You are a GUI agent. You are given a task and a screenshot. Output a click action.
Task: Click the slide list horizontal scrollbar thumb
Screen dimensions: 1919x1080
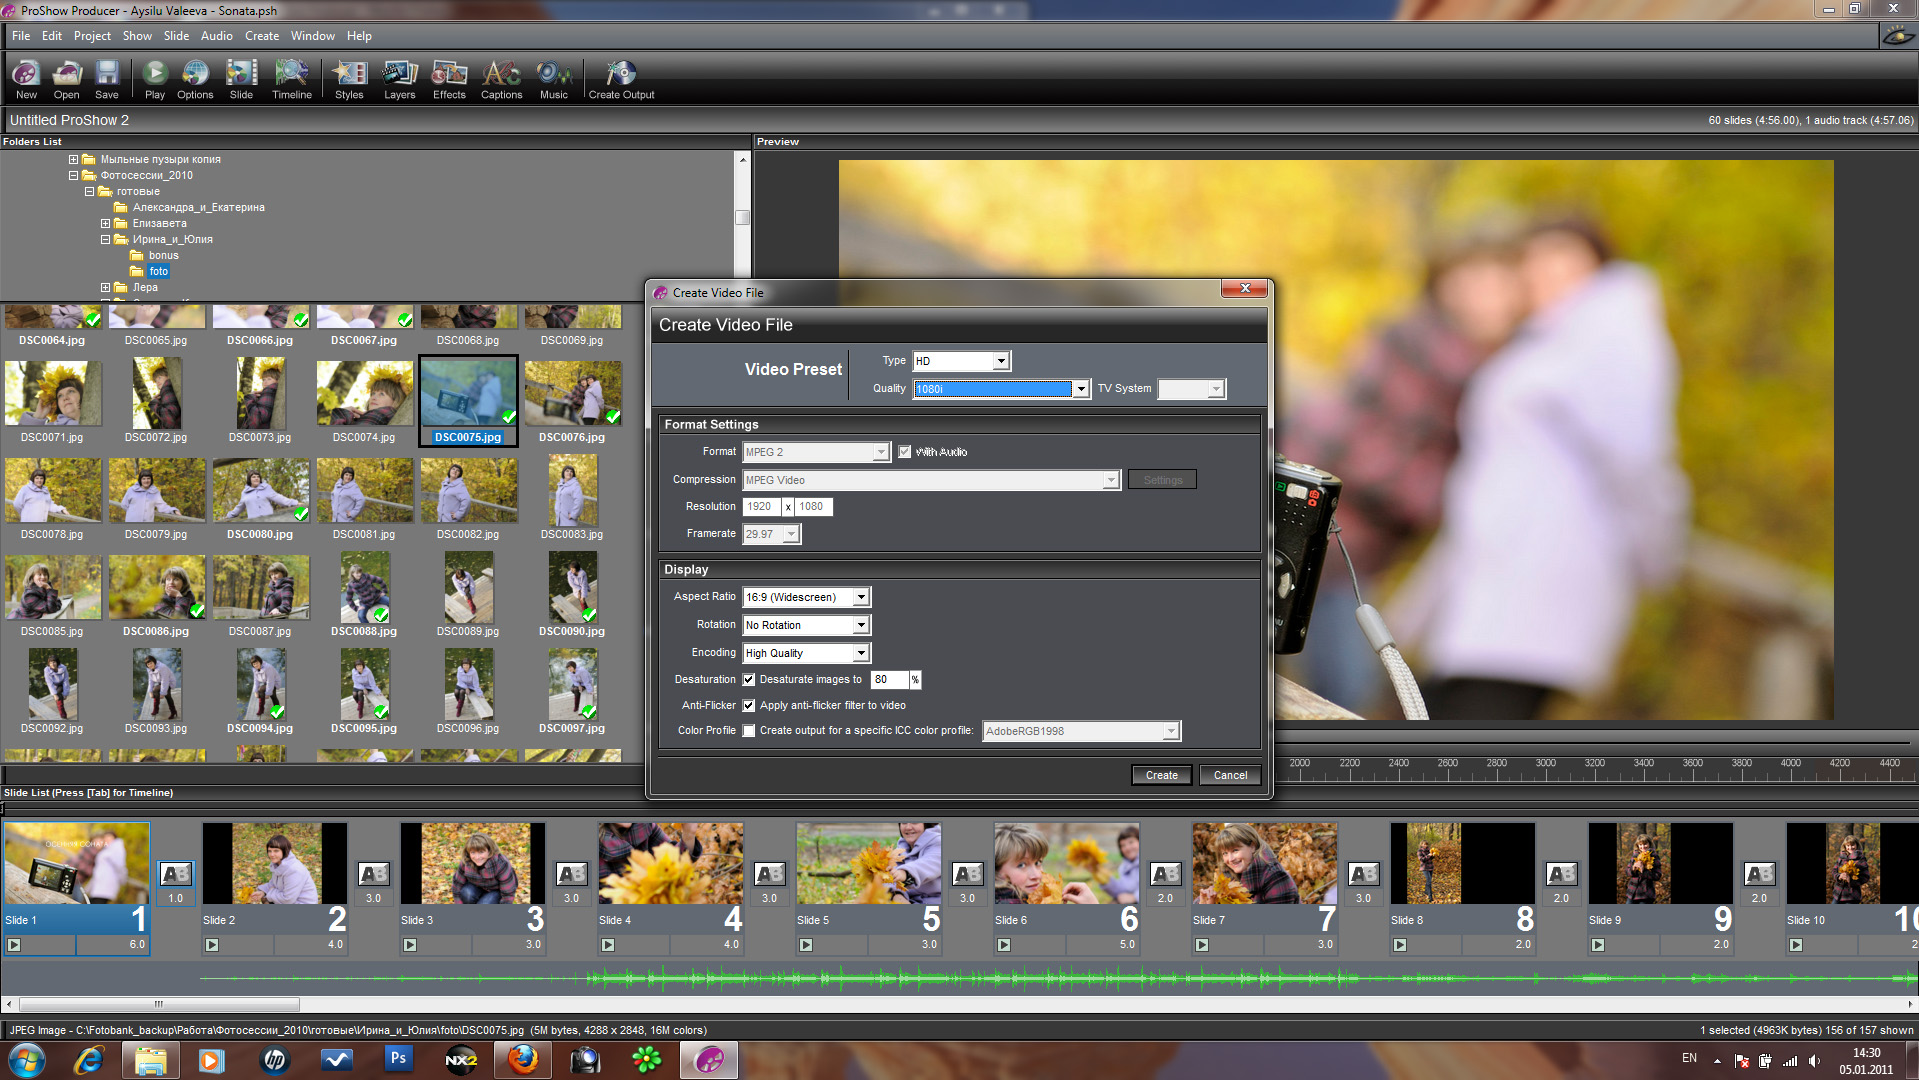coord(159,1004)
